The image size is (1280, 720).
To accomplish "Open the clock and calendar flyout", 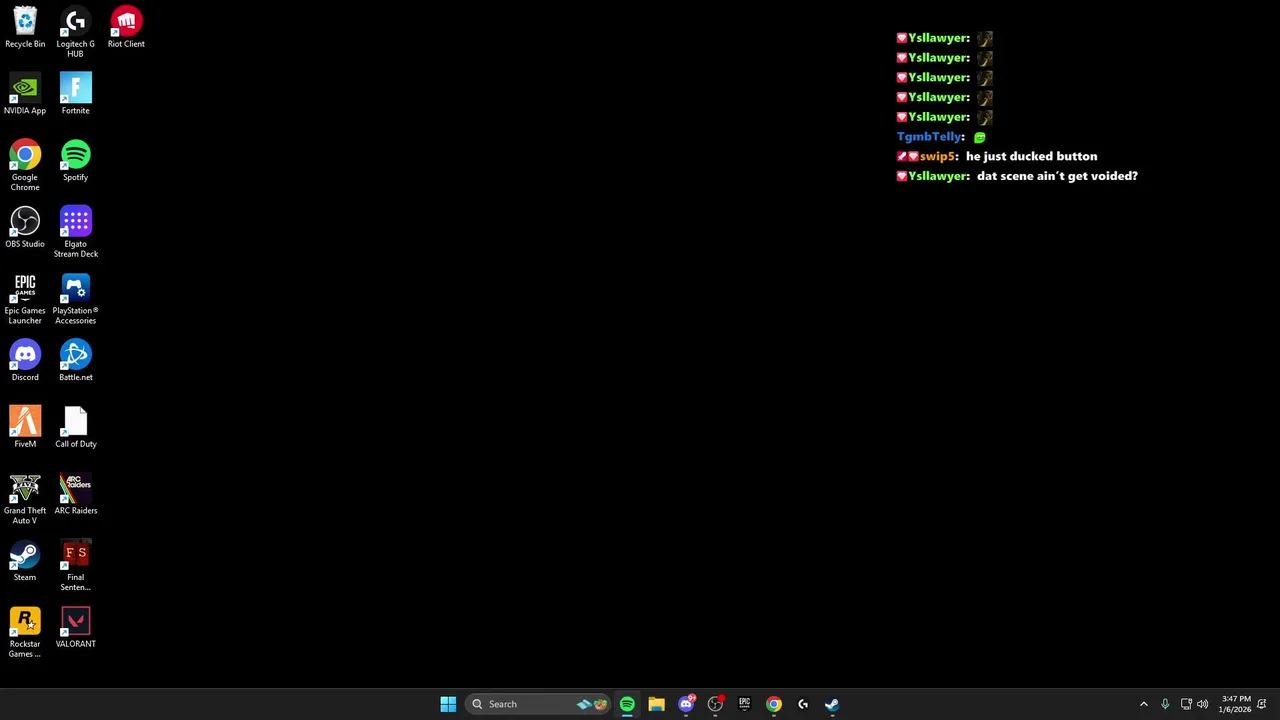I will 1235,704.
